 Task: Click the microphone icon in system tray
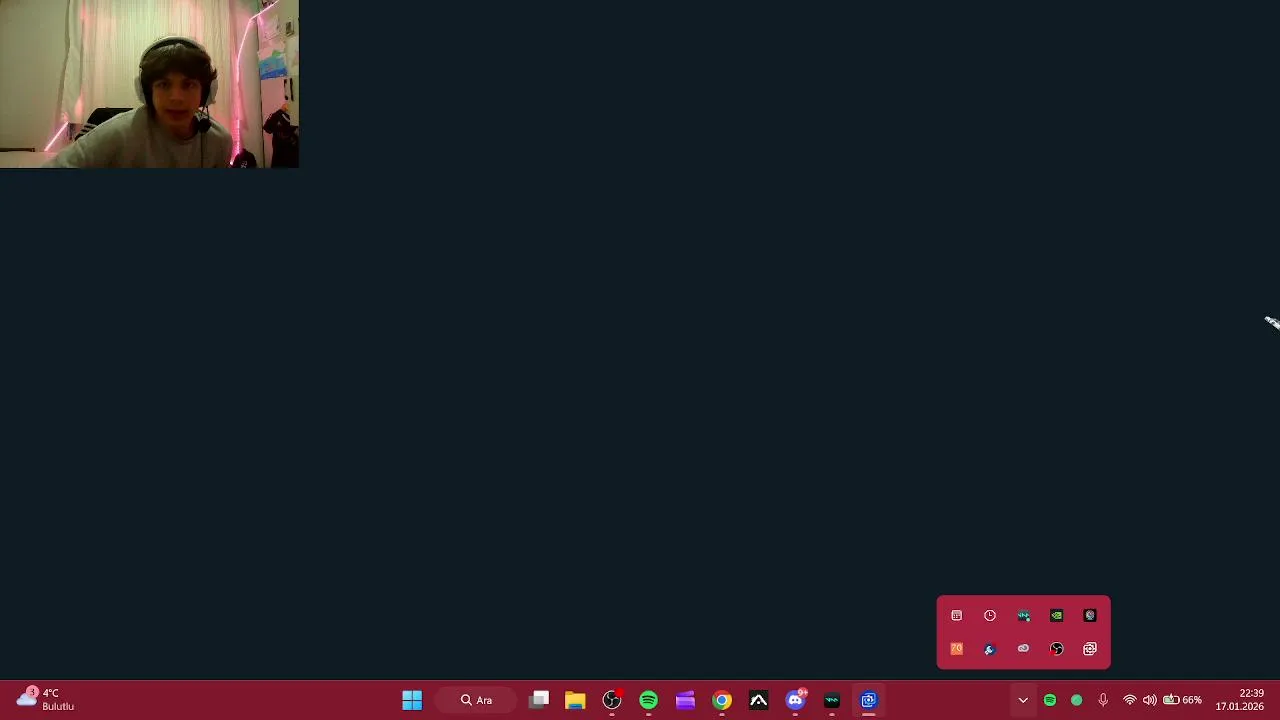point(1103,700)
